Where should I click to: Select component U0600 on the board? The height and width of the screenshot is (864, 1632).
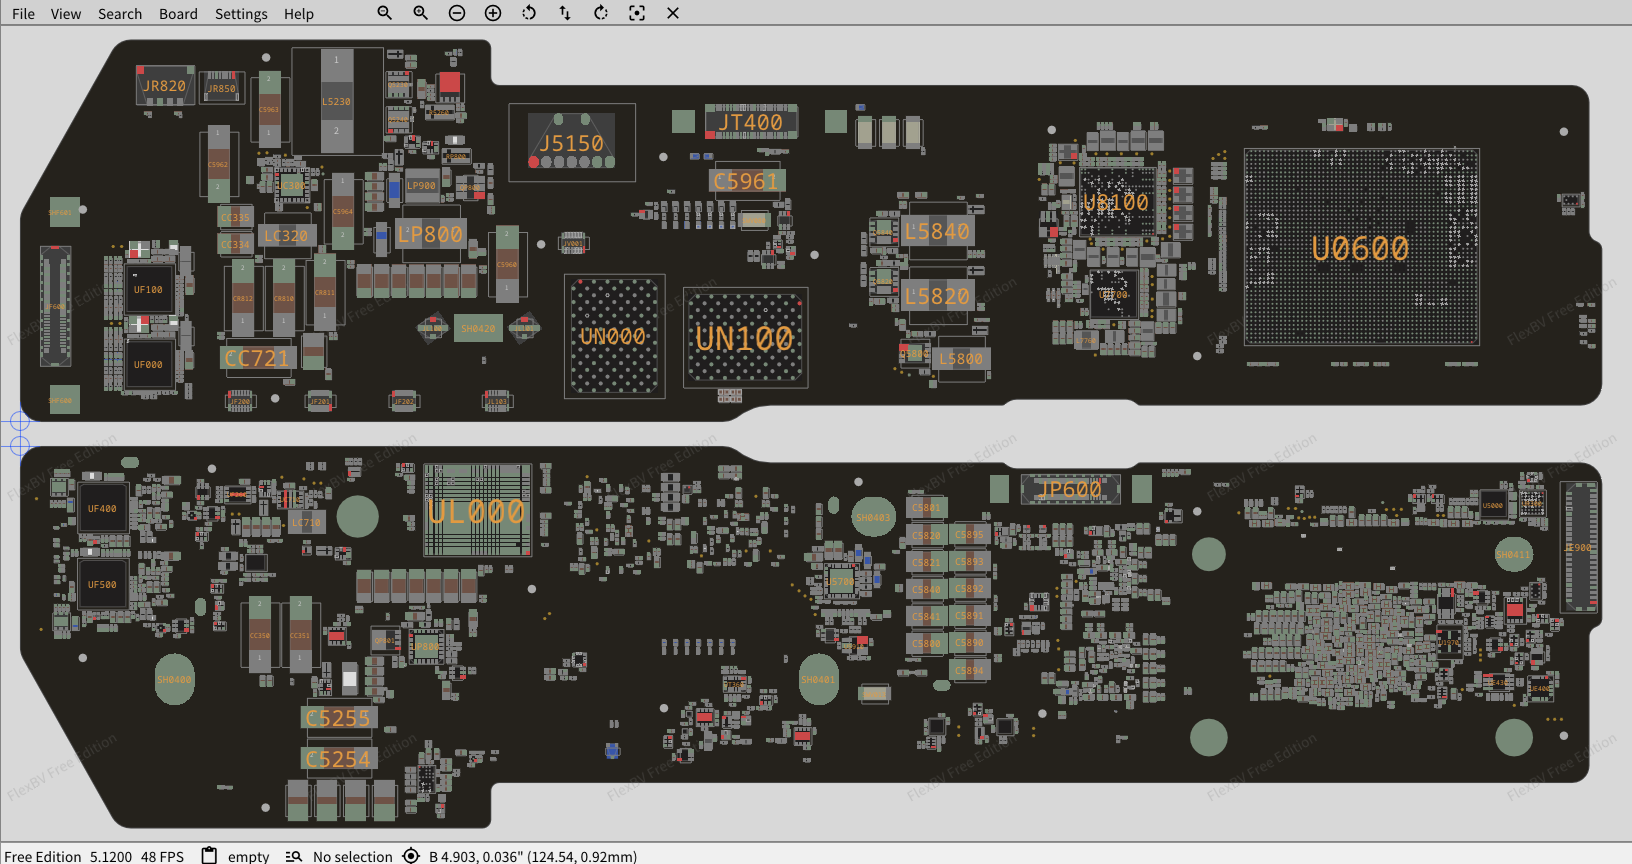point(1361,247)
